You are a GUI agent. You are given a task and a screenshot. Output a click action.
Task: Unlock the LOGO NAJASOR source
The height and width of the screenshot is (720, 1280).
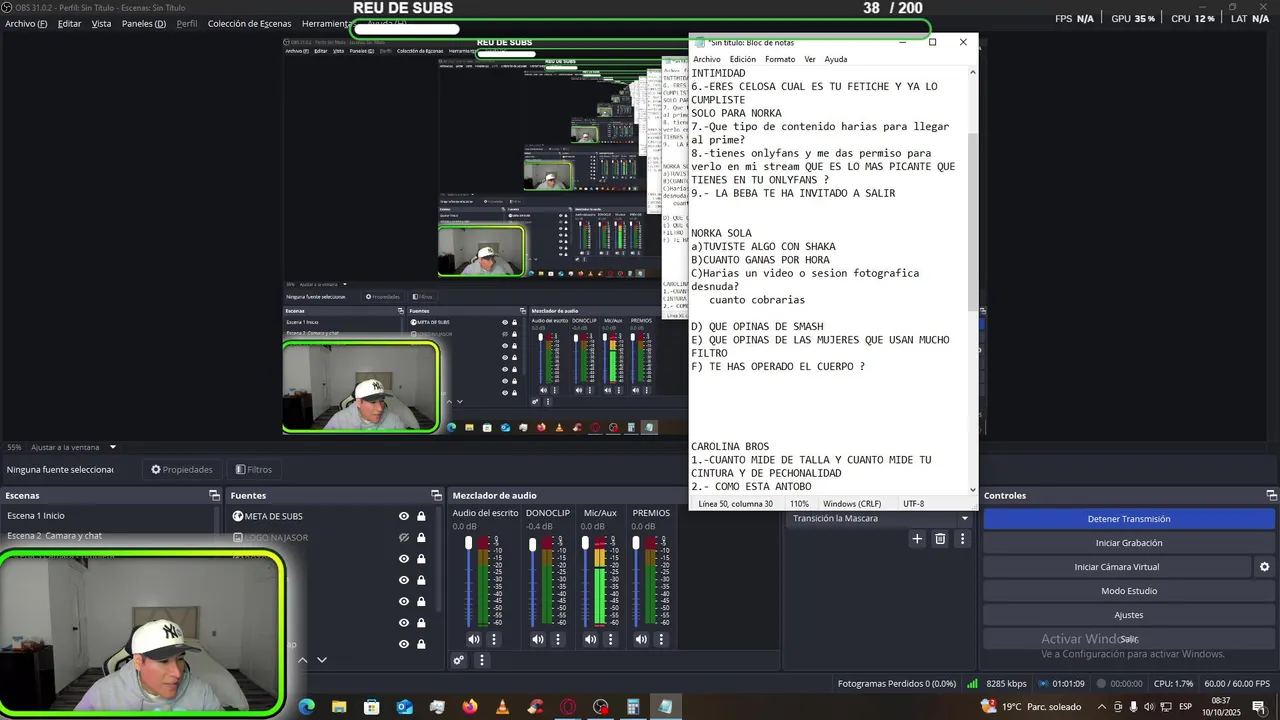(x=421, y=537)
